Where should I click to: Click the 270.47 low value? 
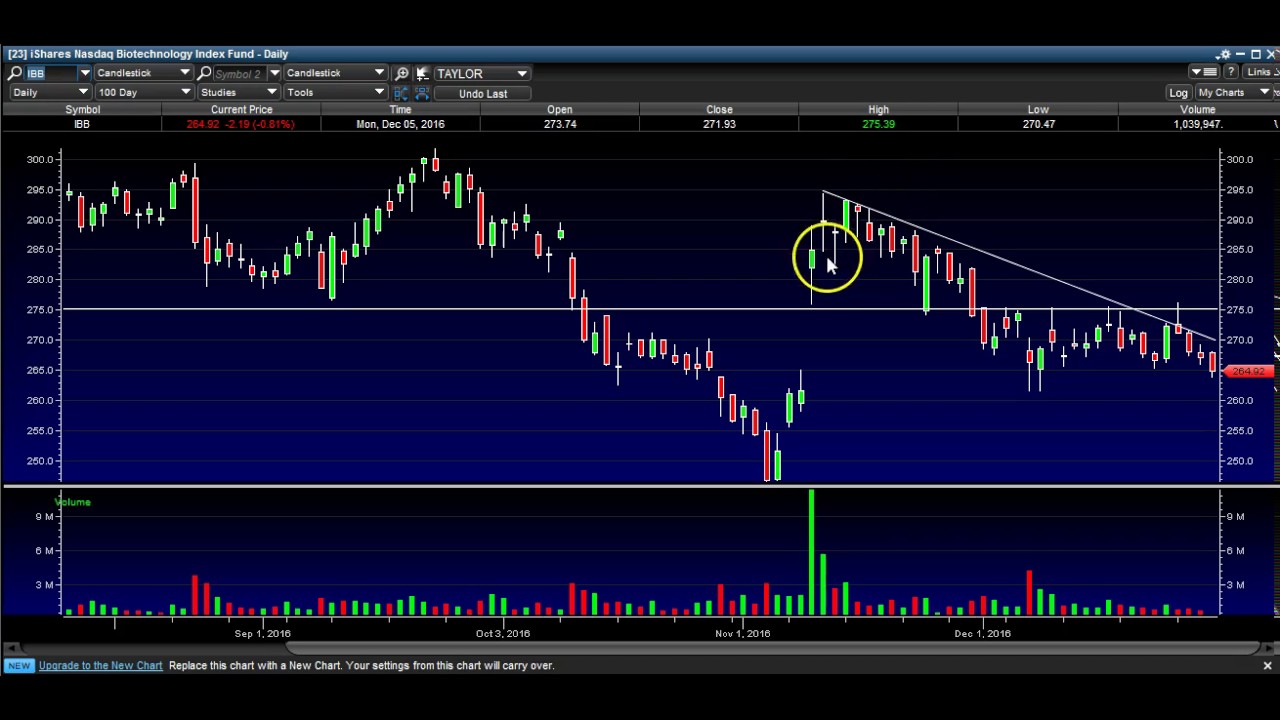pyautogui.click(x=1038, y=124)
